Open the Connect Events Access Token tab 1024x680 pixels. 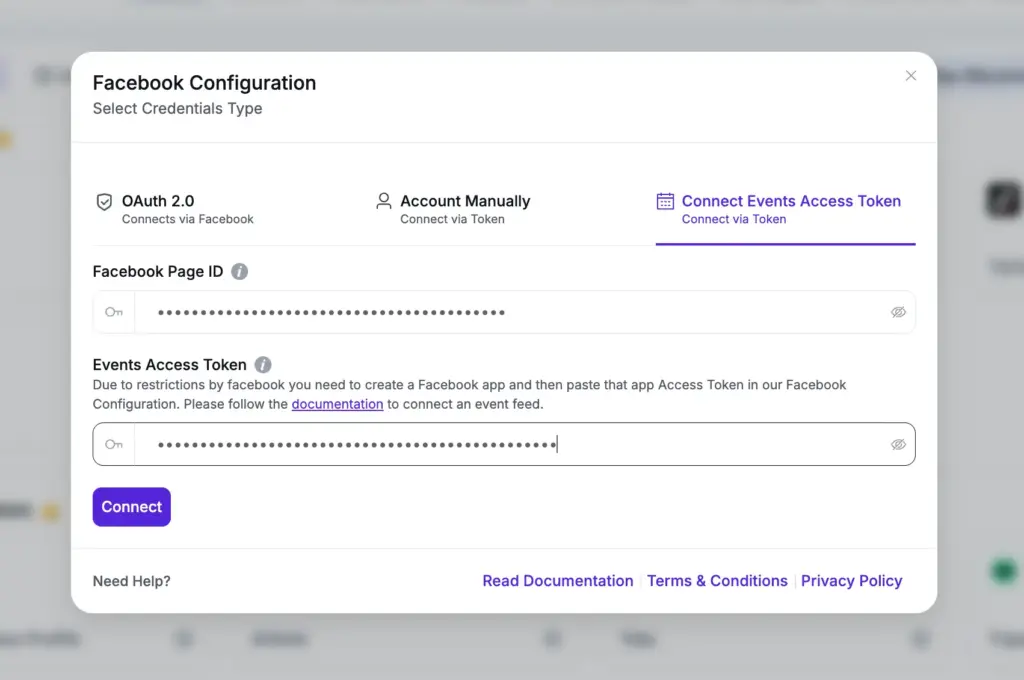coord(785,209)
